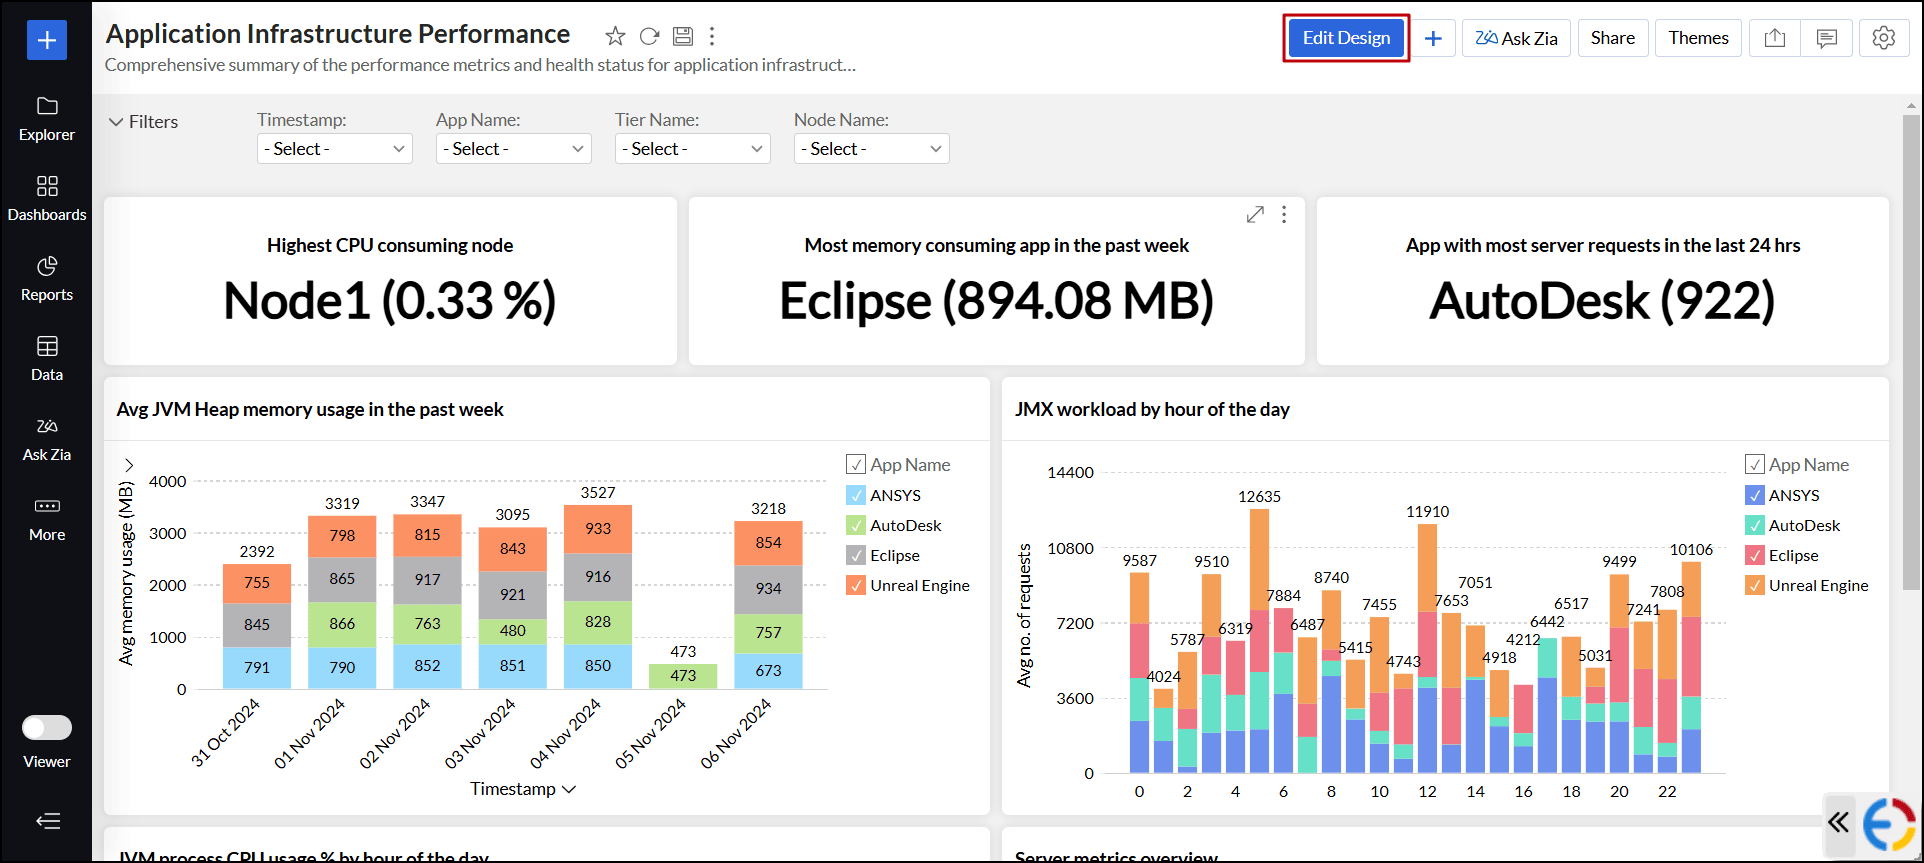Open Reports in the sidebar
Image resolution: width=1924 pixels, height=863 pixels.
pos(47,279)
